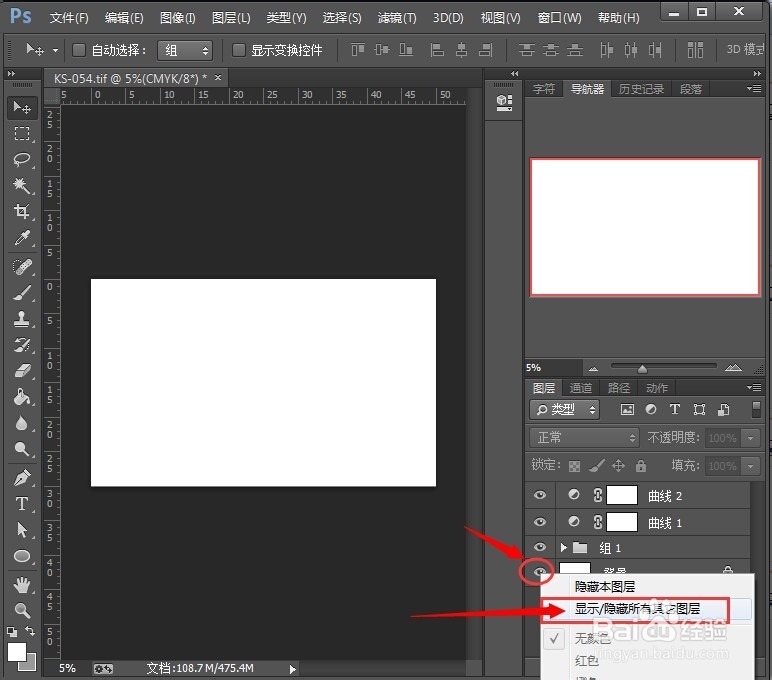This screenshot has height=680, width=772.
Task: Swap foreground and background colors
Action: tap(30, 631)
